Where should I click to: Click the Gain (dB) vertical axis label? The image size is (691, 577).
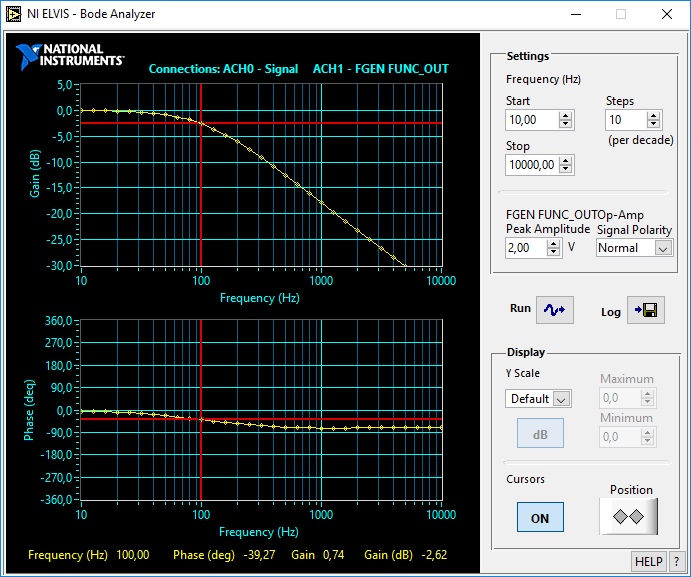tap(35, 173)
